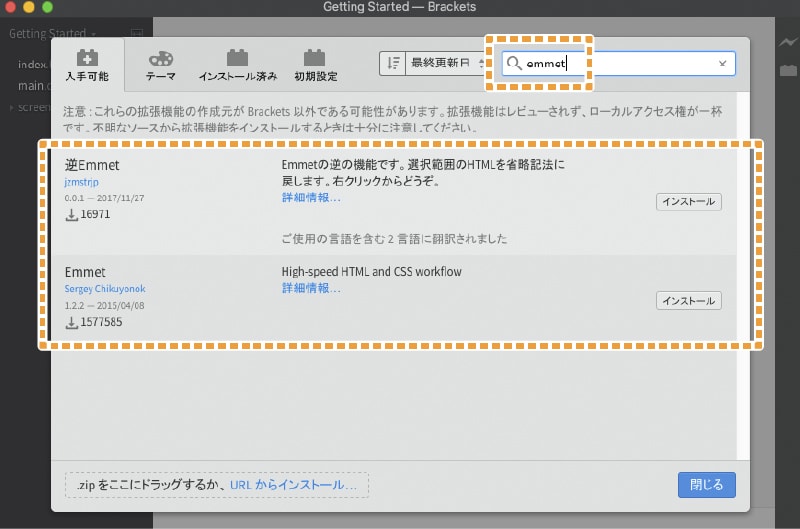Click the download icon next to 1577585

pyautogui.click(x=71, y=322)
